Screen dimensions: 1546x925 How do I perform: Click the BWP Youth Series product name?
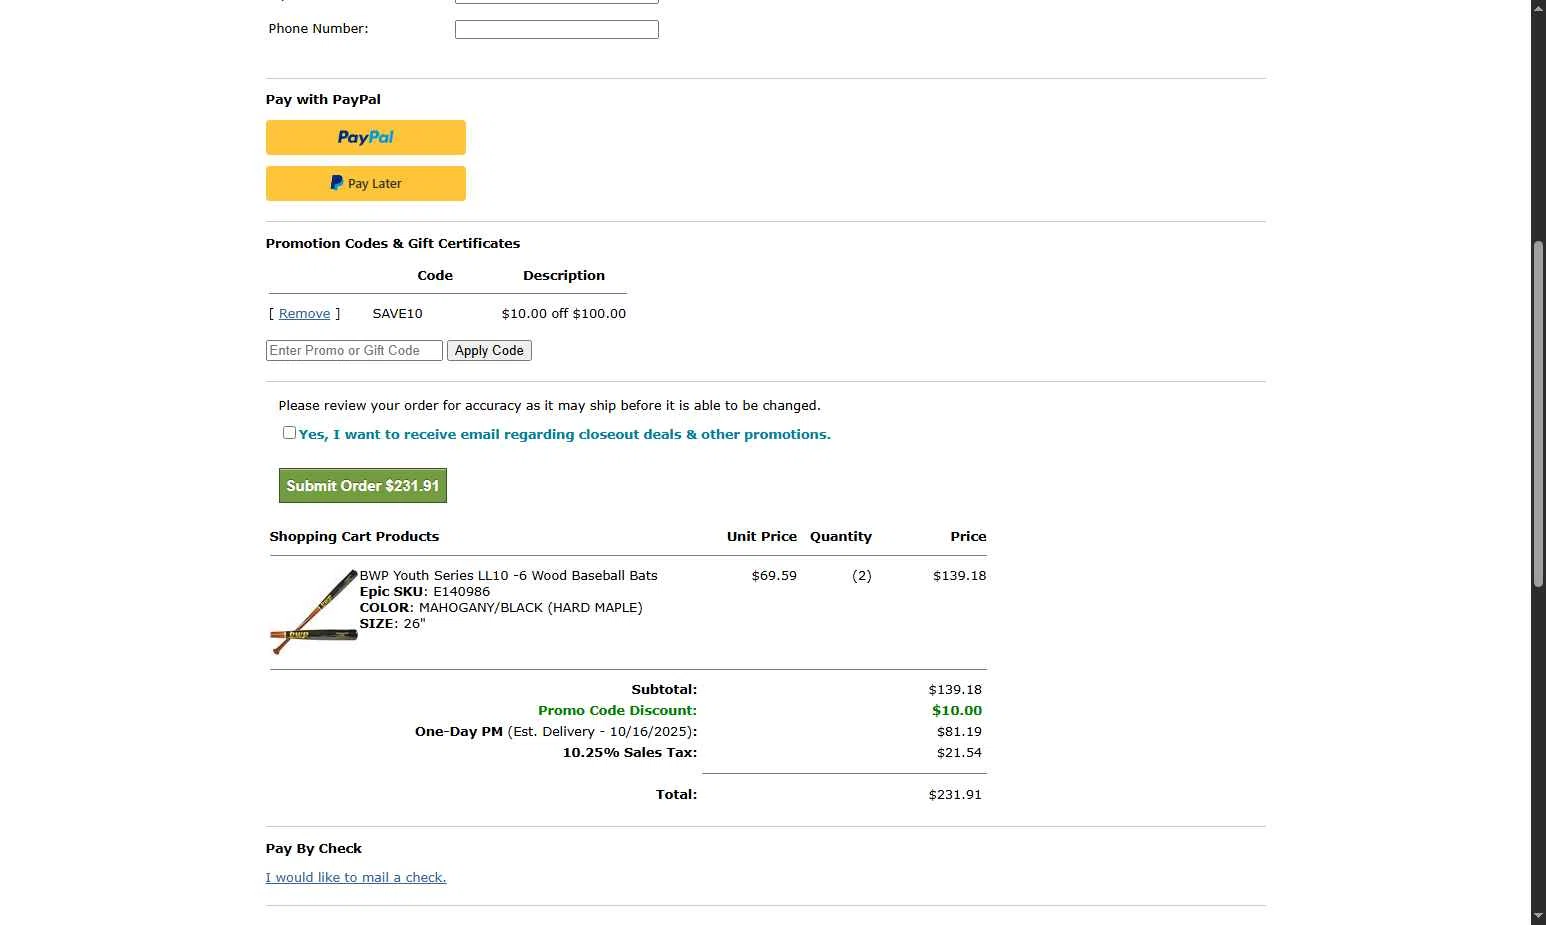pyautogui.click(x=508, y=576)
